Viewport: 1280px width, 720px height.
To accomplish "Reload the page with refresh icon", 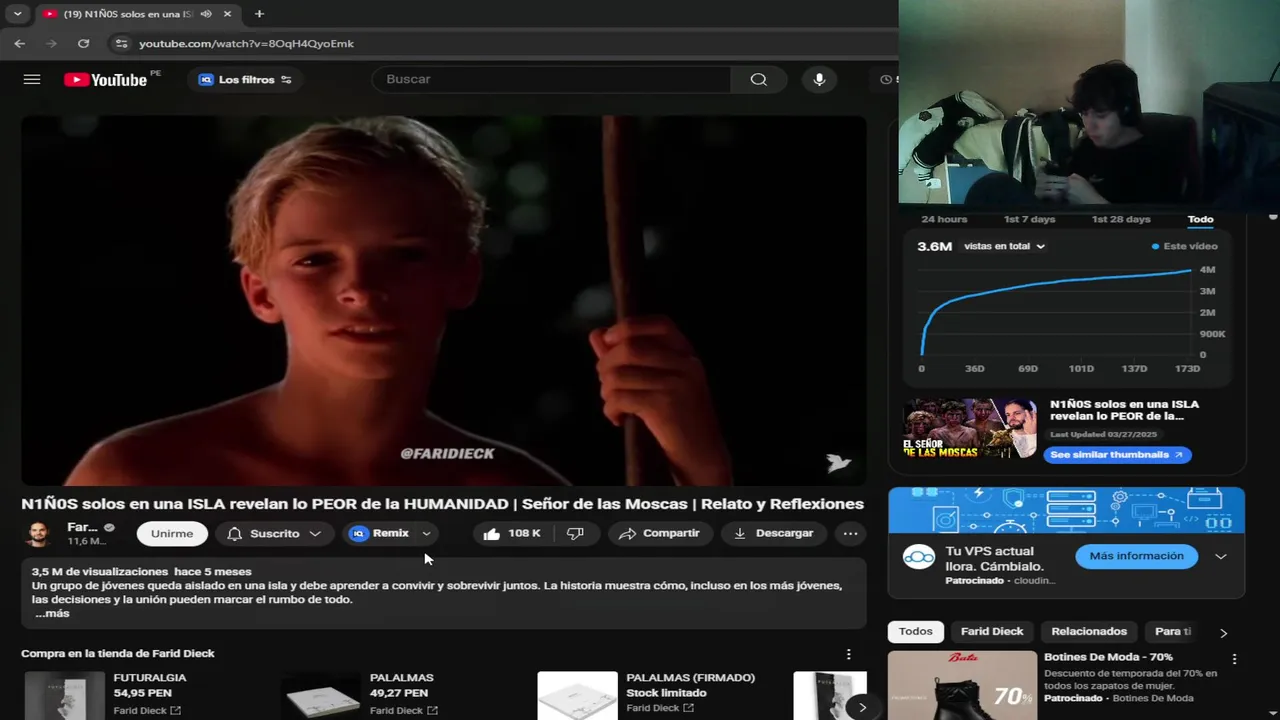I will [x=83, y=43].
